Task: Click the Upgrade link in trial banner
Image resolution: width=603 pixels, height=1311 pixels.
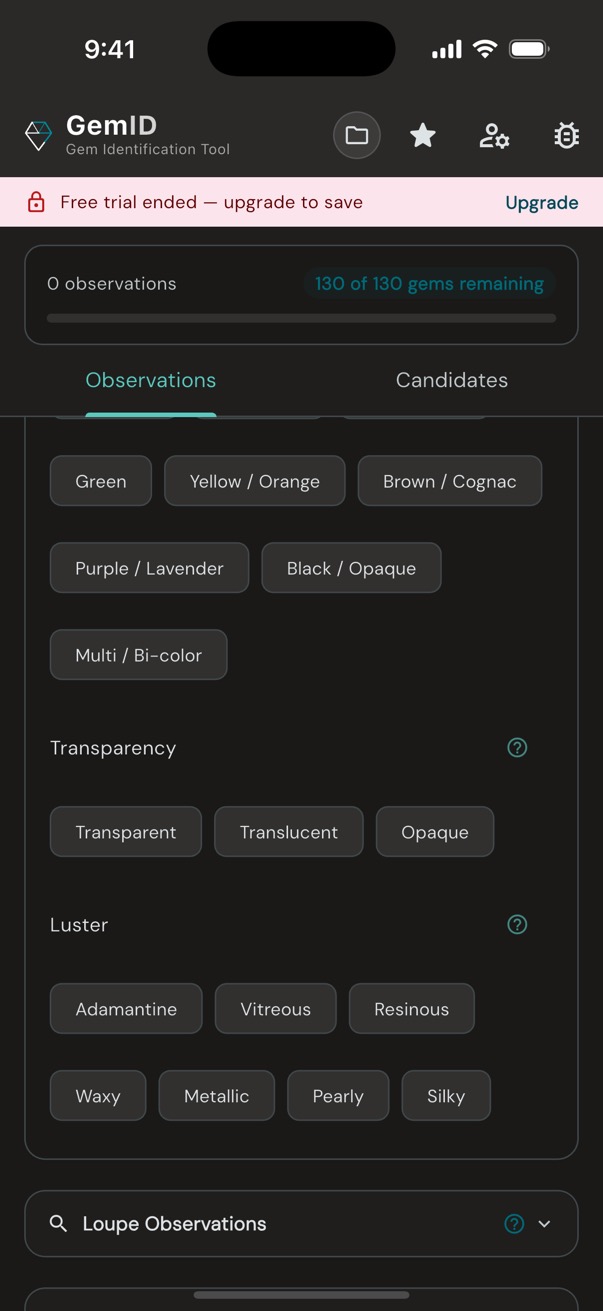Action: (x=541, y=202)
